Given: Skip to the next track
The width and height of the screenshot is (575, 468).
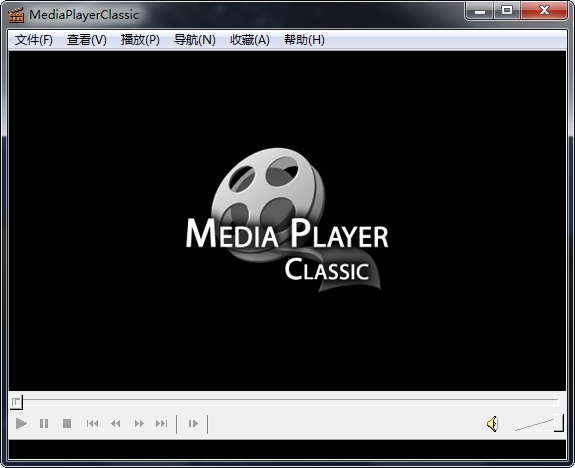Looking at the screenshot, I should (161, 424).
